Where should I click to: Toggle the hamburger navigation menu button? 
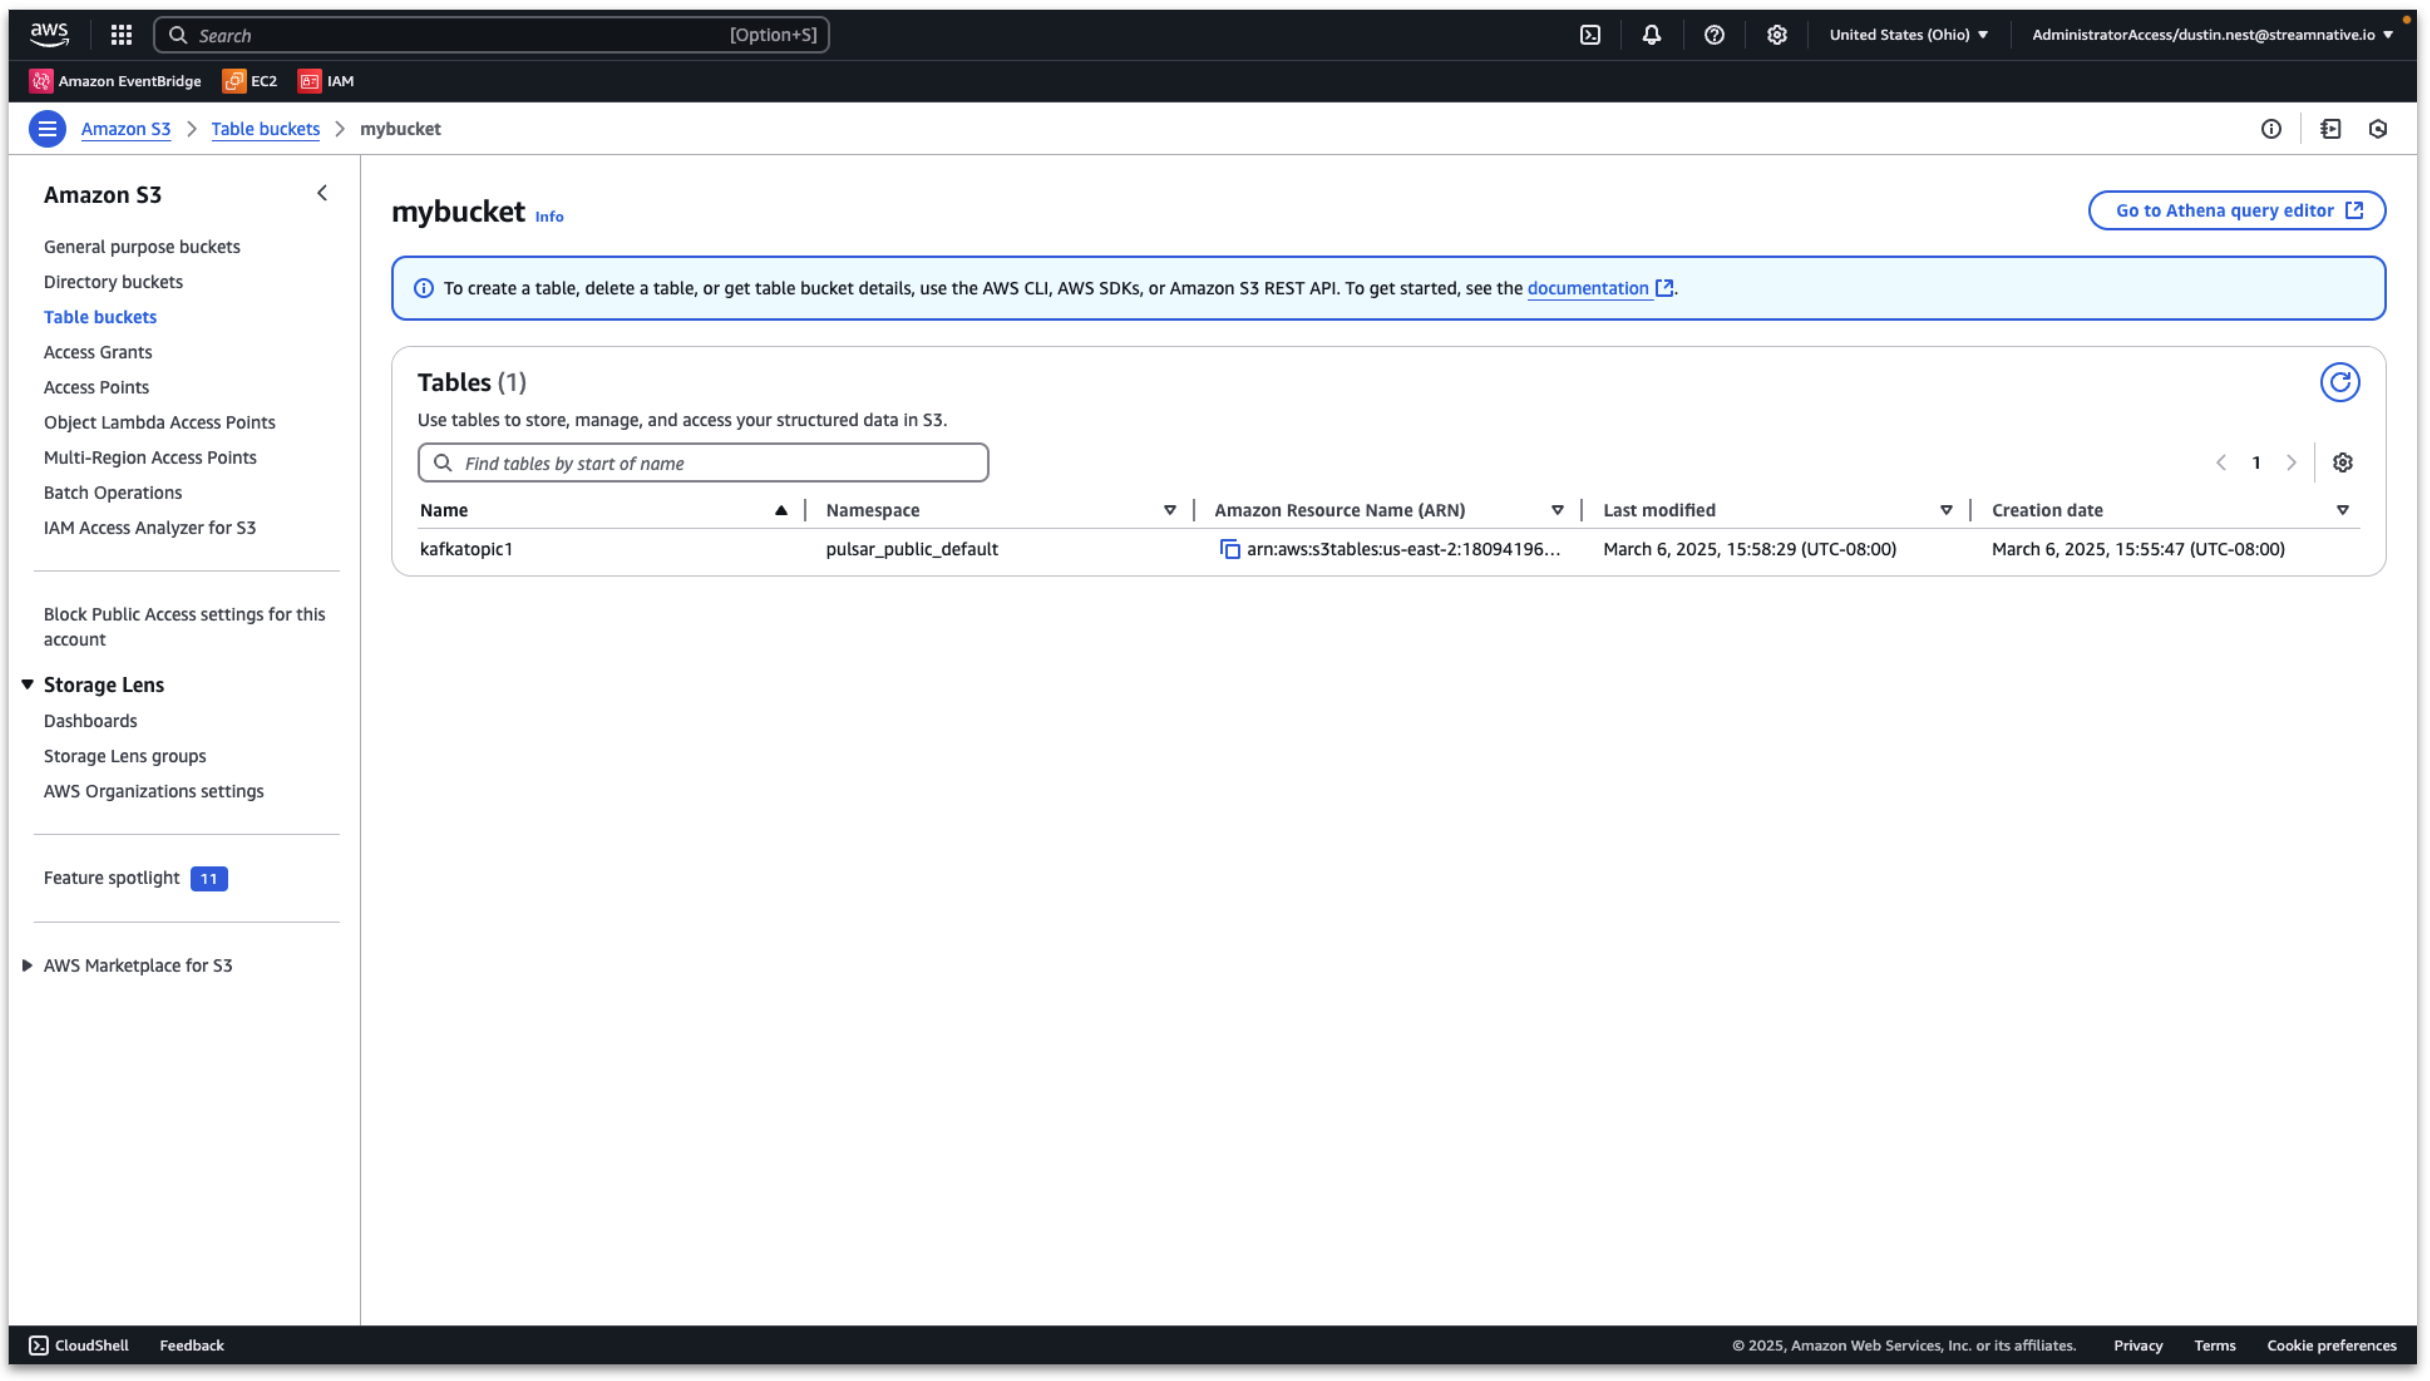tap(47, 129)
